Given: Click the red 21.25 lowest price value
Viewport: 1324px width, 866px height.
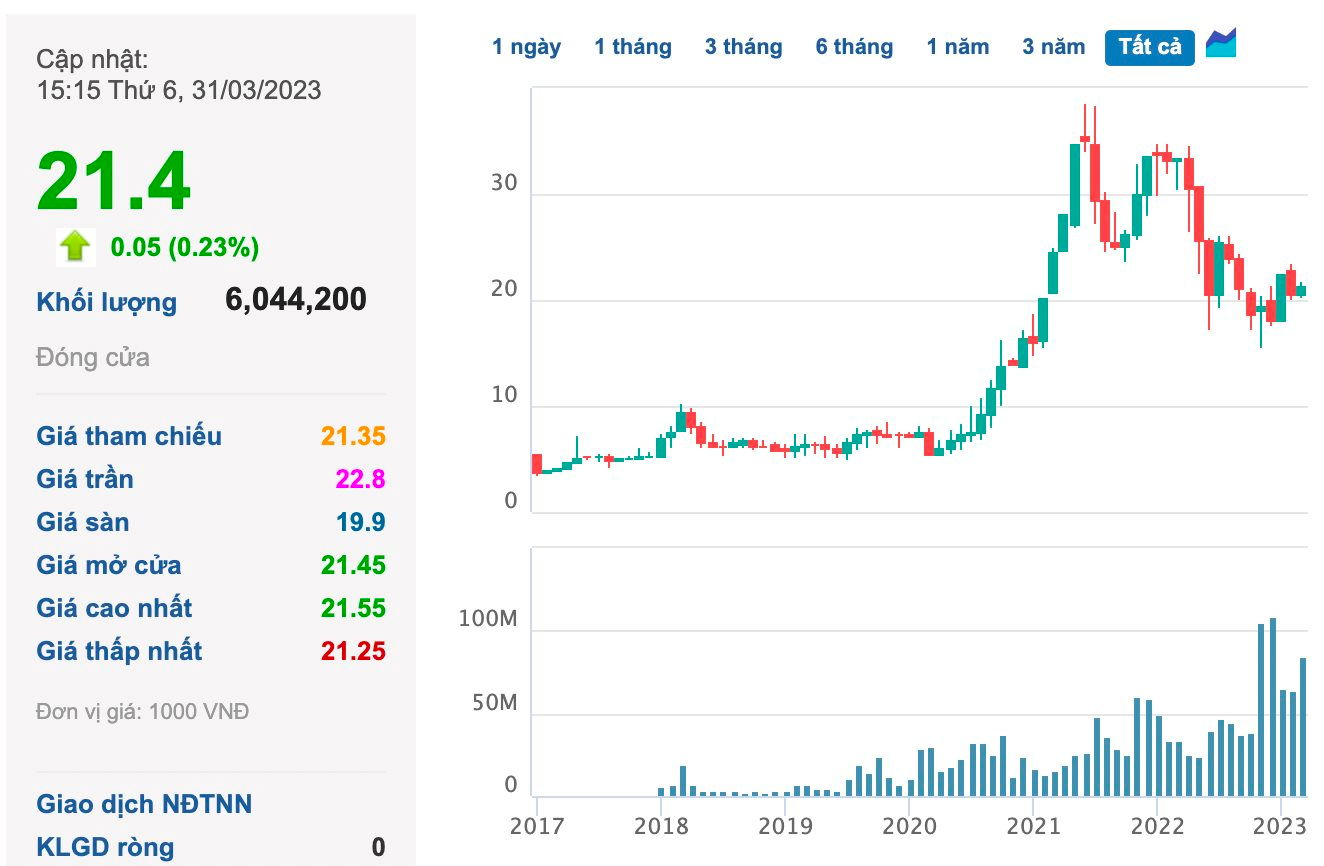Looking at the screenshot, I should point(353,651).
